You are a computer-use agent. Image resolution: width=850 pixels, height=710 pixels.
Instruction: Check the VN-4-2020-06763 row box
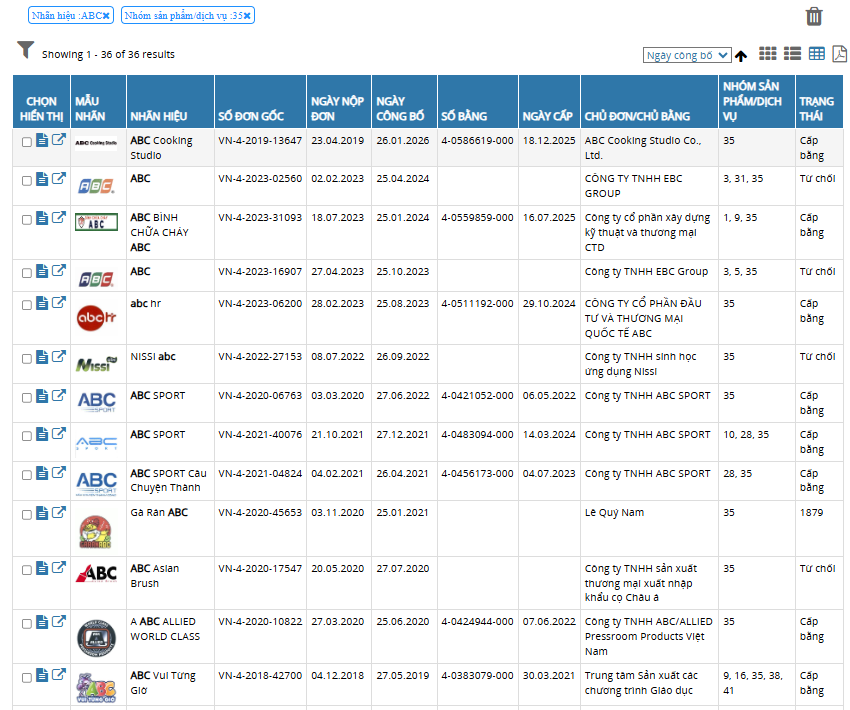pos(27,398)
